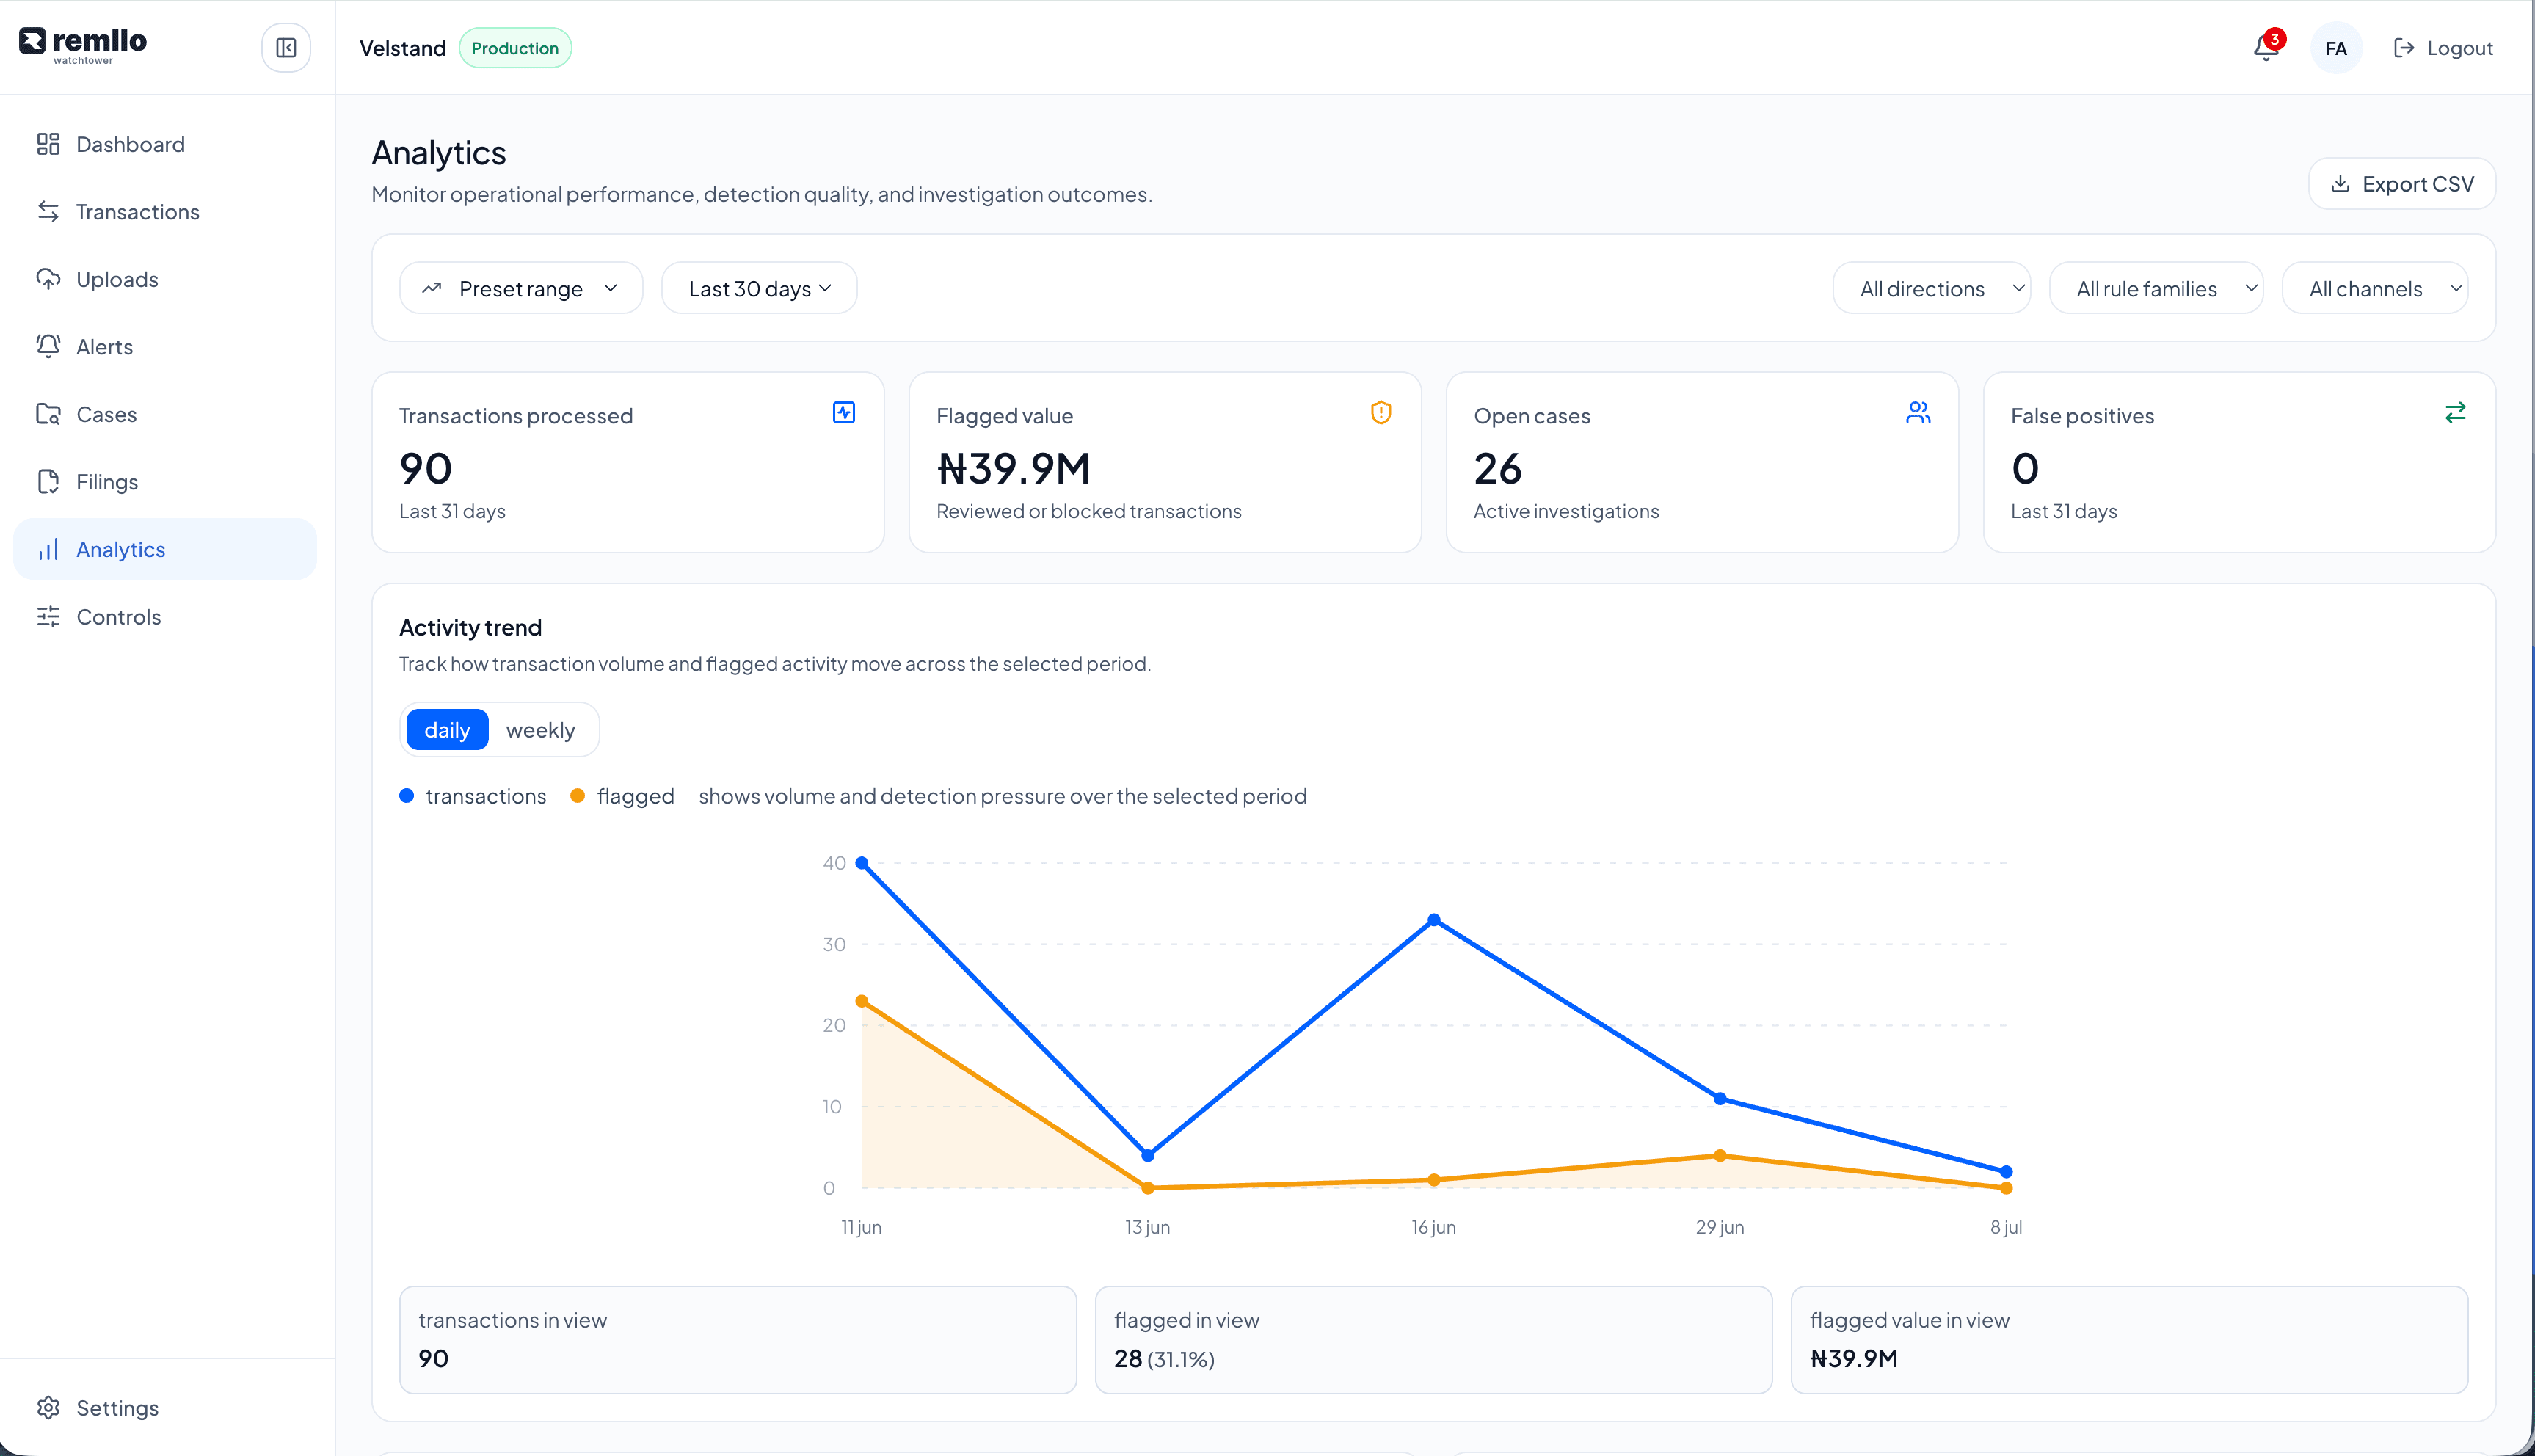Toggle the transactions legend series
This screenshot has height=1456, width=2535.
(473, 796)
